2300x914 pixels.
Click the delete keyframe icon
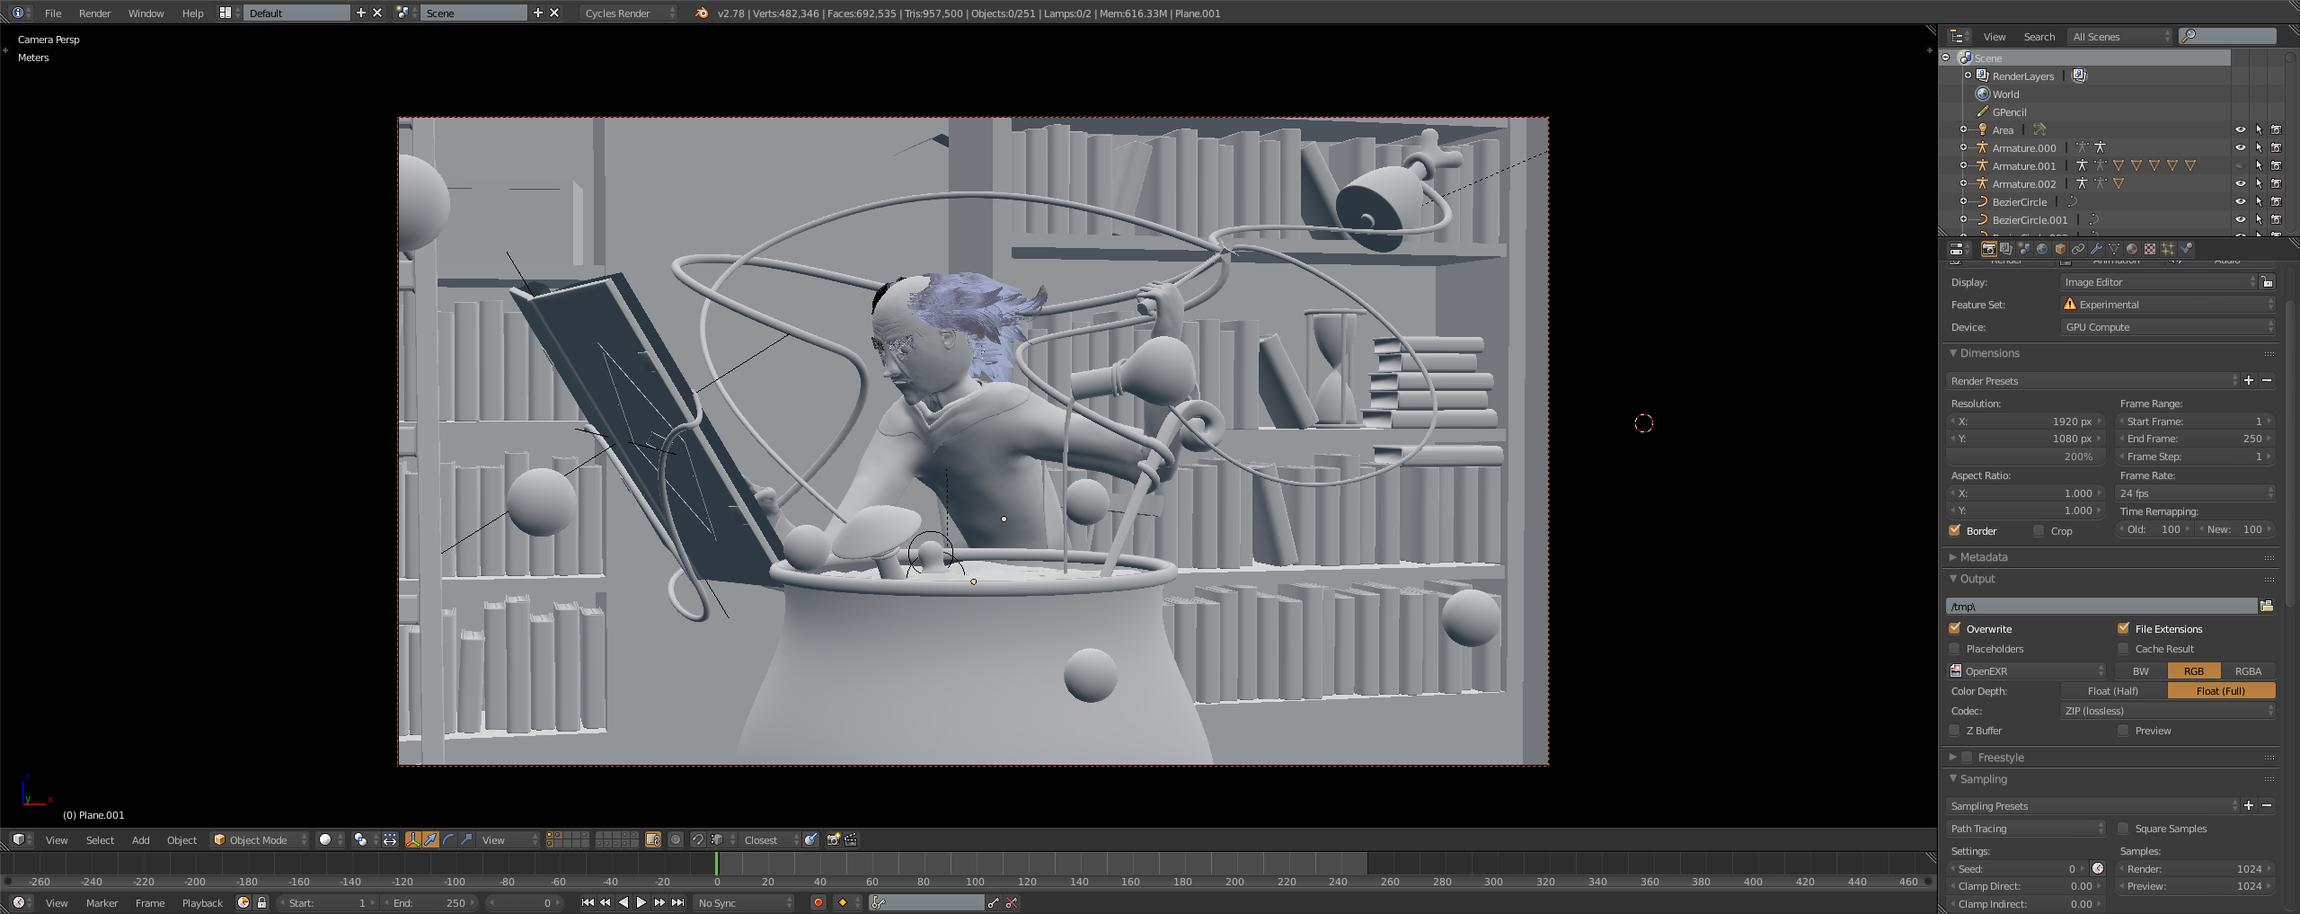(1012, 903)
